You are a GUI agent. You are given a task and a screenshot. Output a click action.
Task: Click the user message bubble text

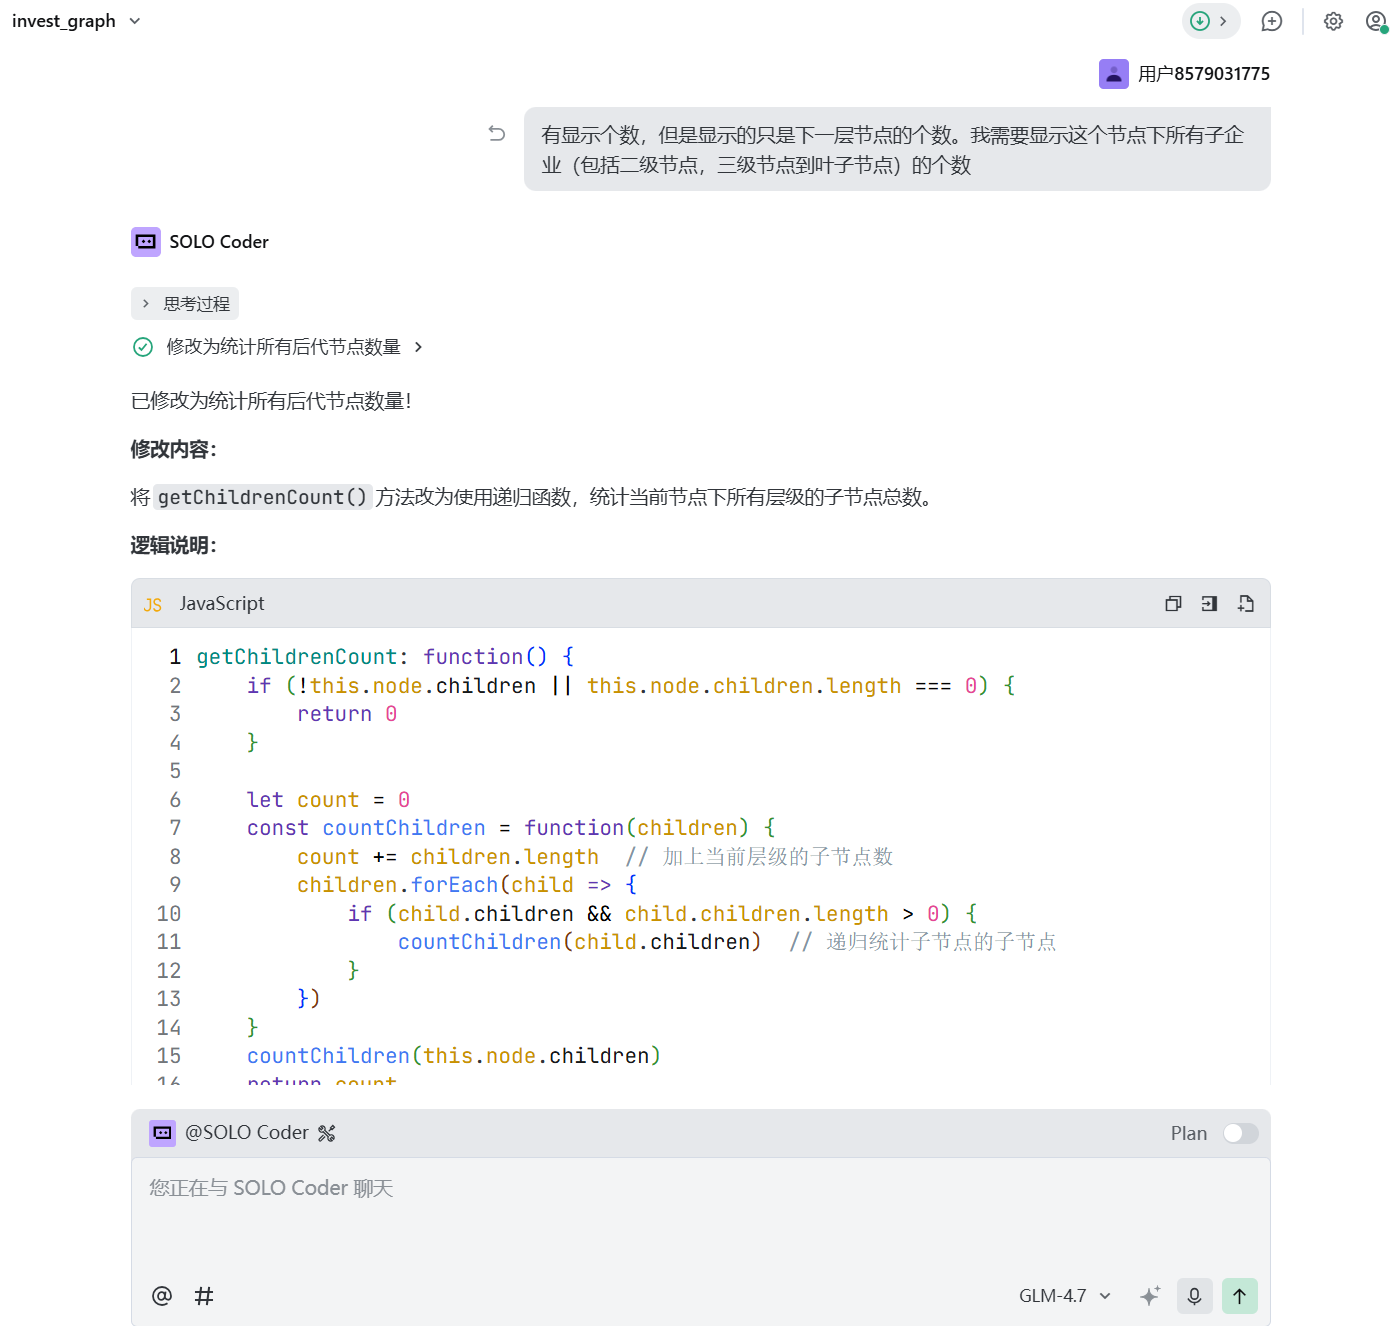coord(893,150)
